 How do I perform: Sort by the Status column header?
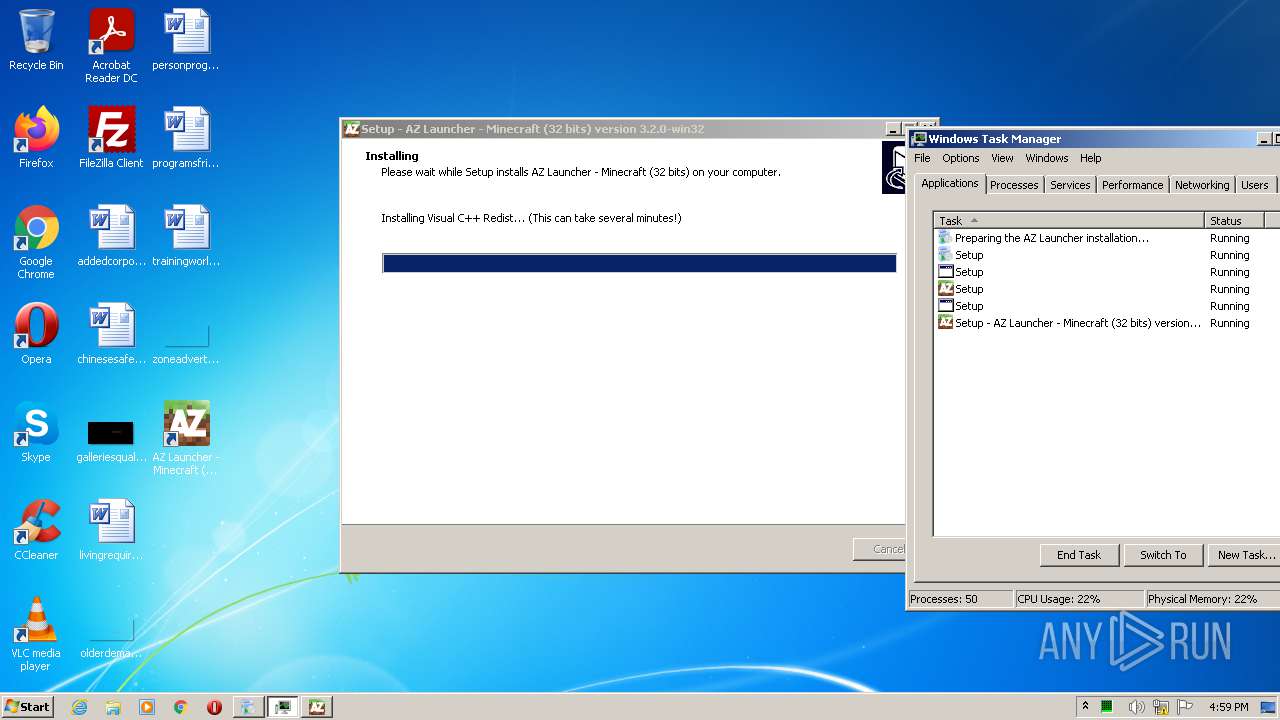pos(1234,220)
